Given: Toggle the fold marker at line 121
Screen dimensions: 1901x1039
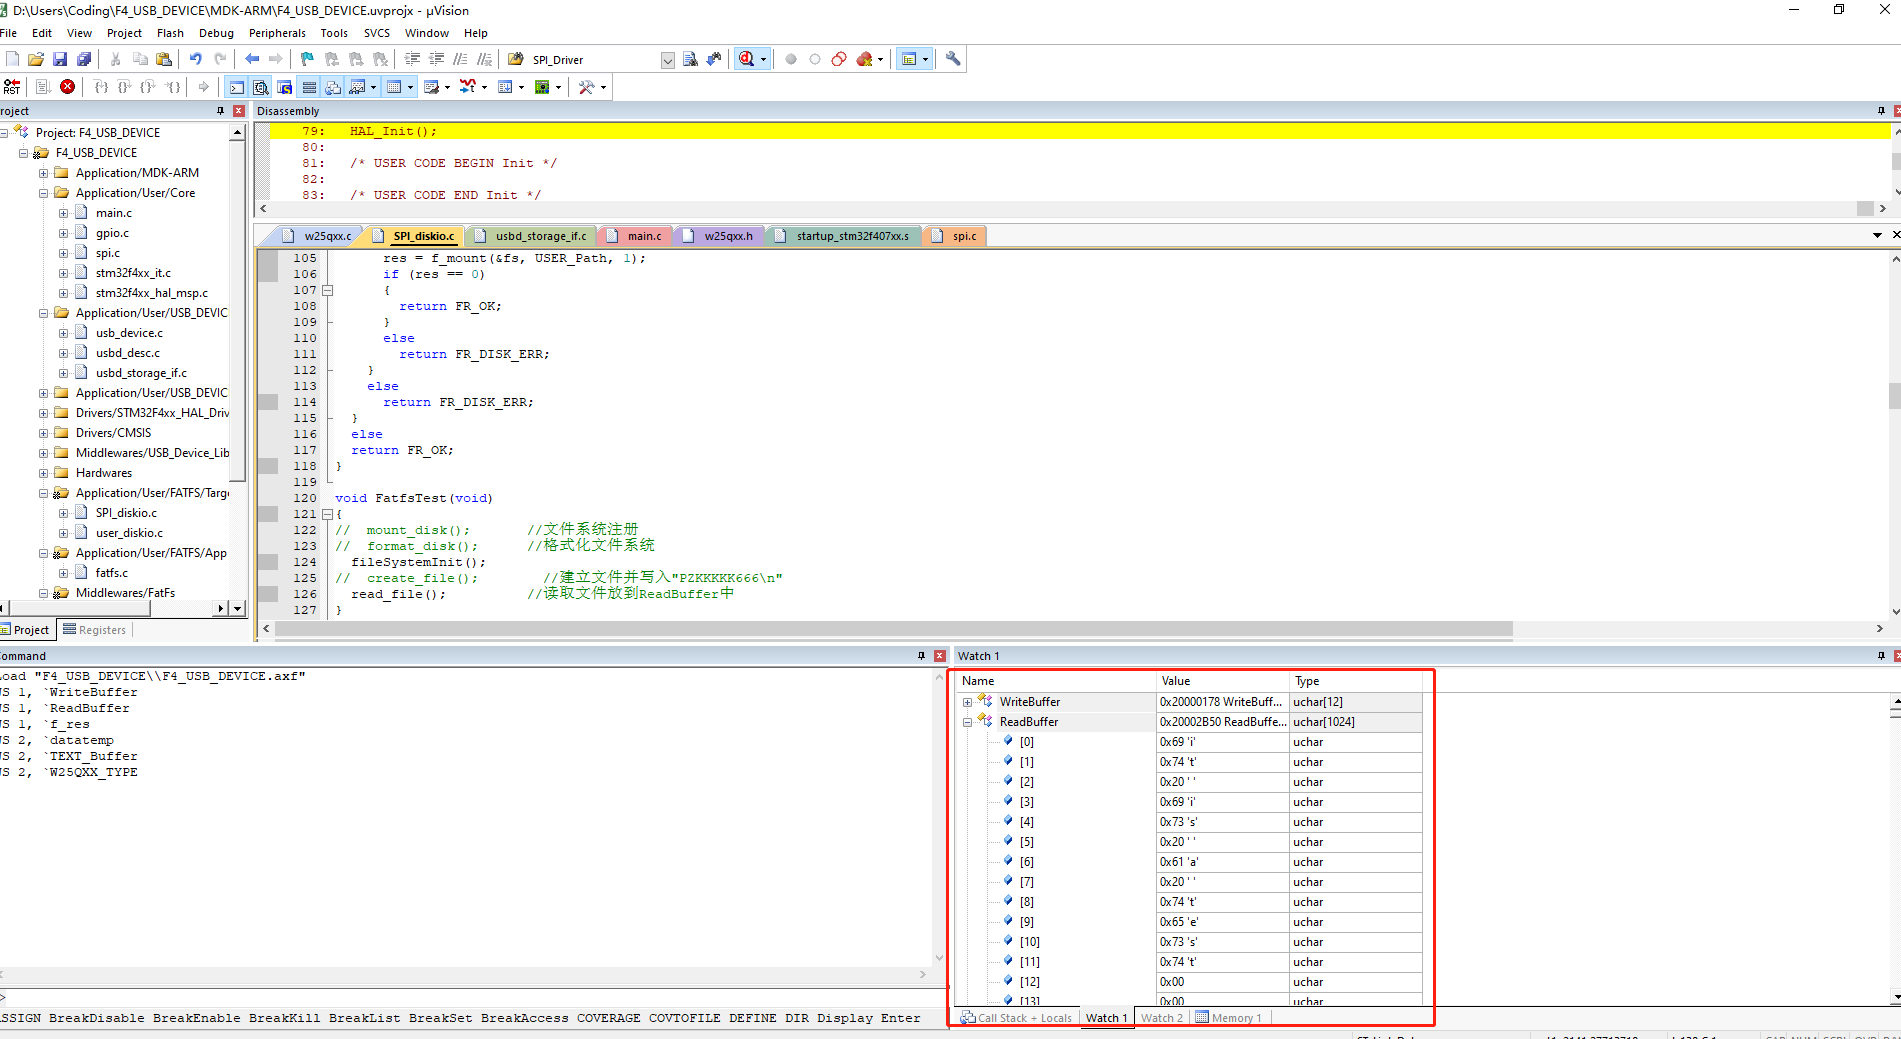Looking at the screenshot, I should coord(327,514).
